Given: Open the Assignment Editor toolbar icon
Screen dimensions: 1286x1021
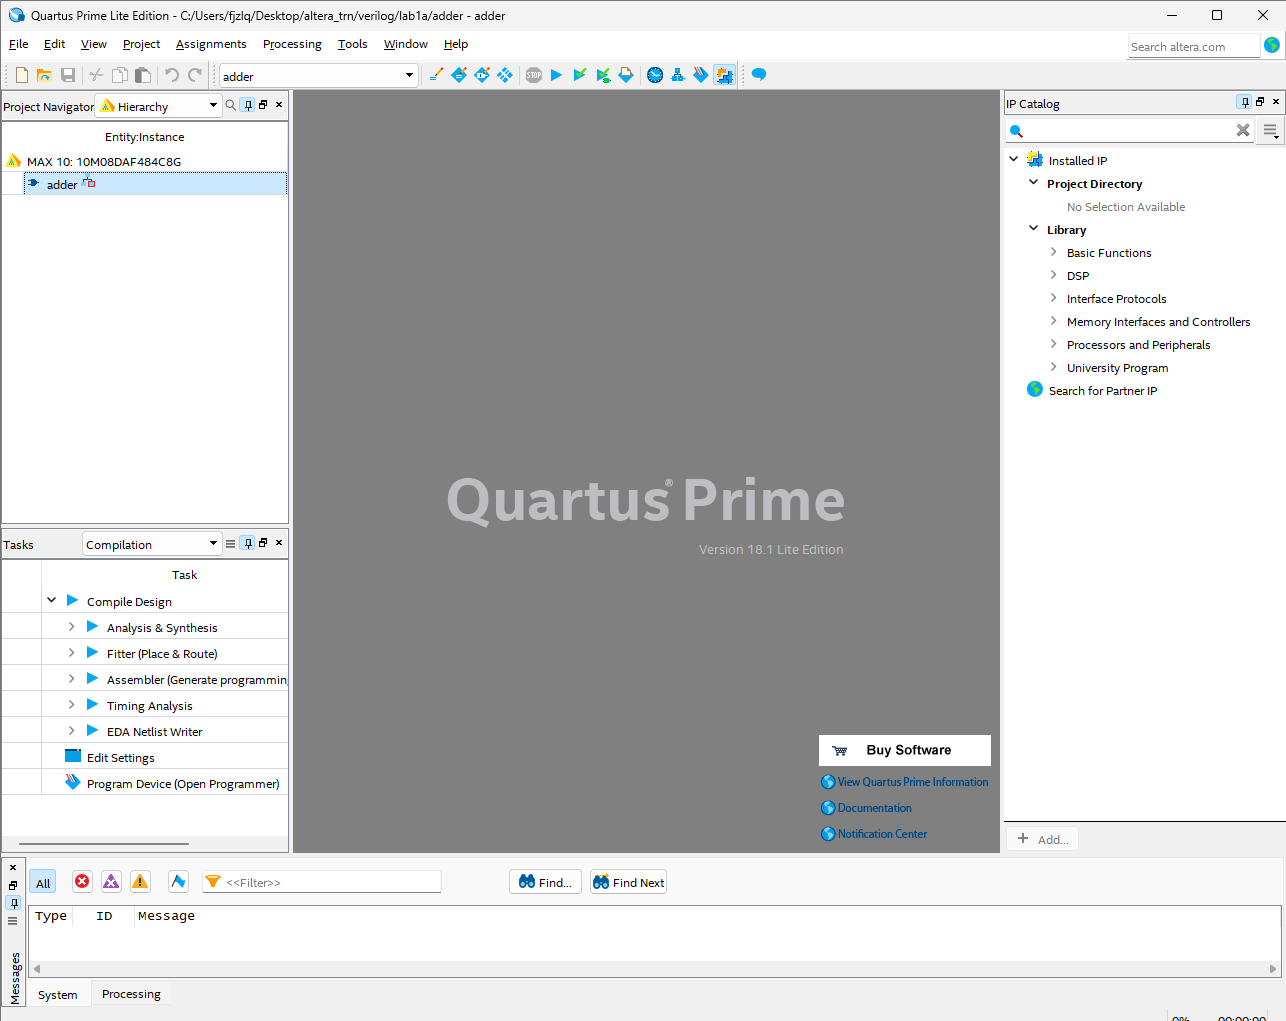Looking at the screenshot, I should pos(459,75).
